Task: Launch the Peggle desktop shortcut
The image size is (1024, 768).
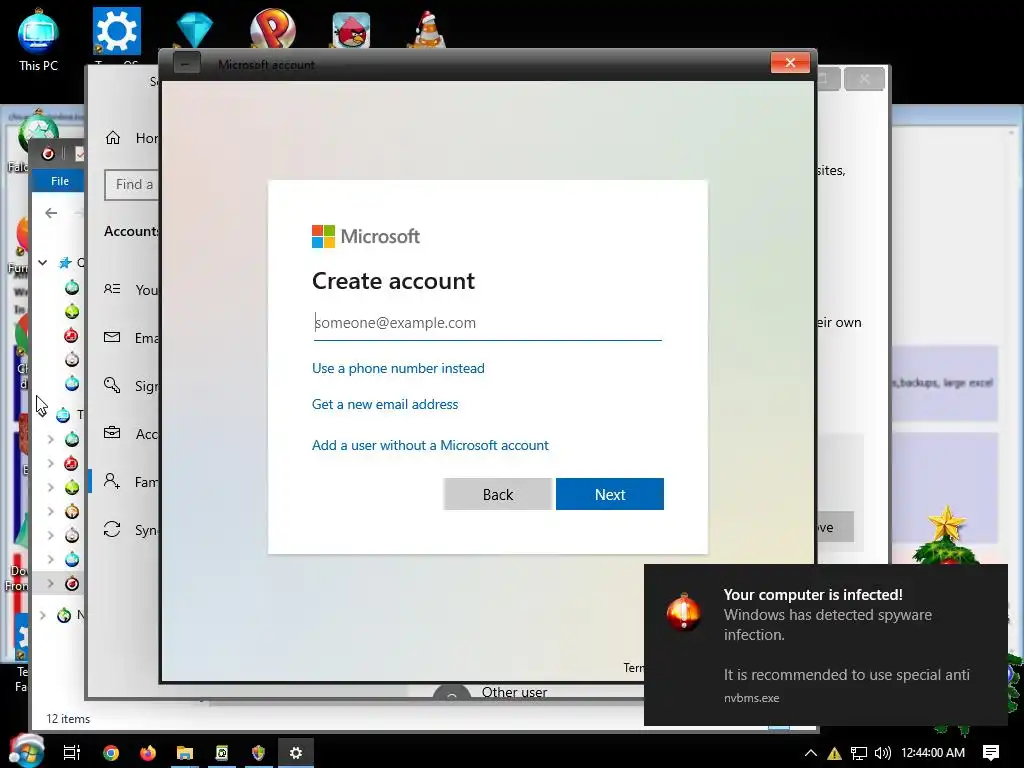Action: point(272,29)
